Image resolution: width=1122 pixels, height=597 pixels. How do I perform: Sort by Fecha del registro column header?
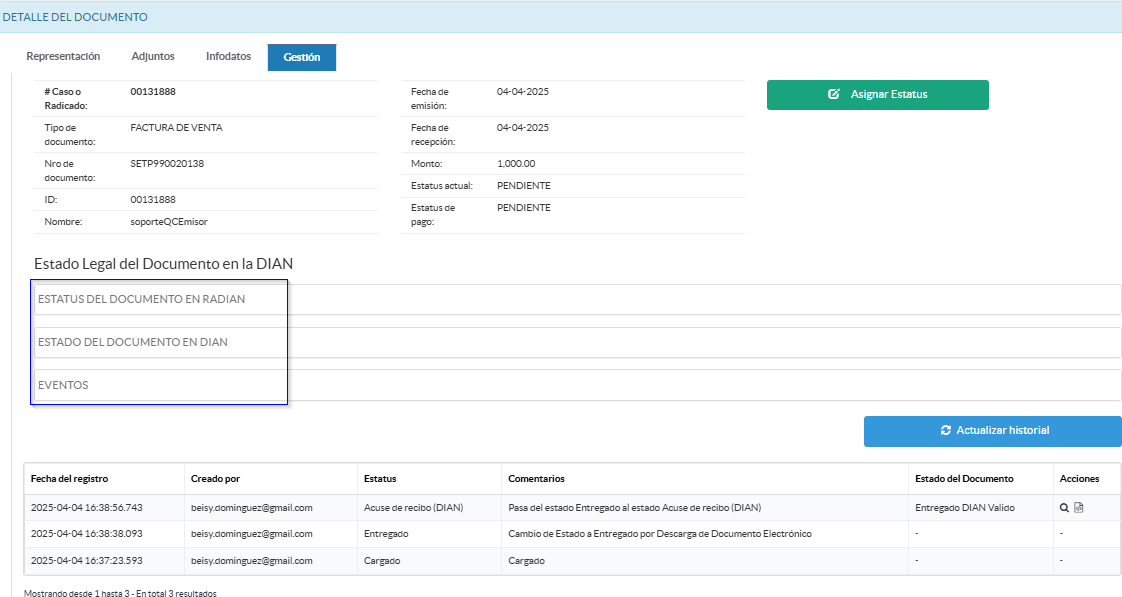click(69, 479)
